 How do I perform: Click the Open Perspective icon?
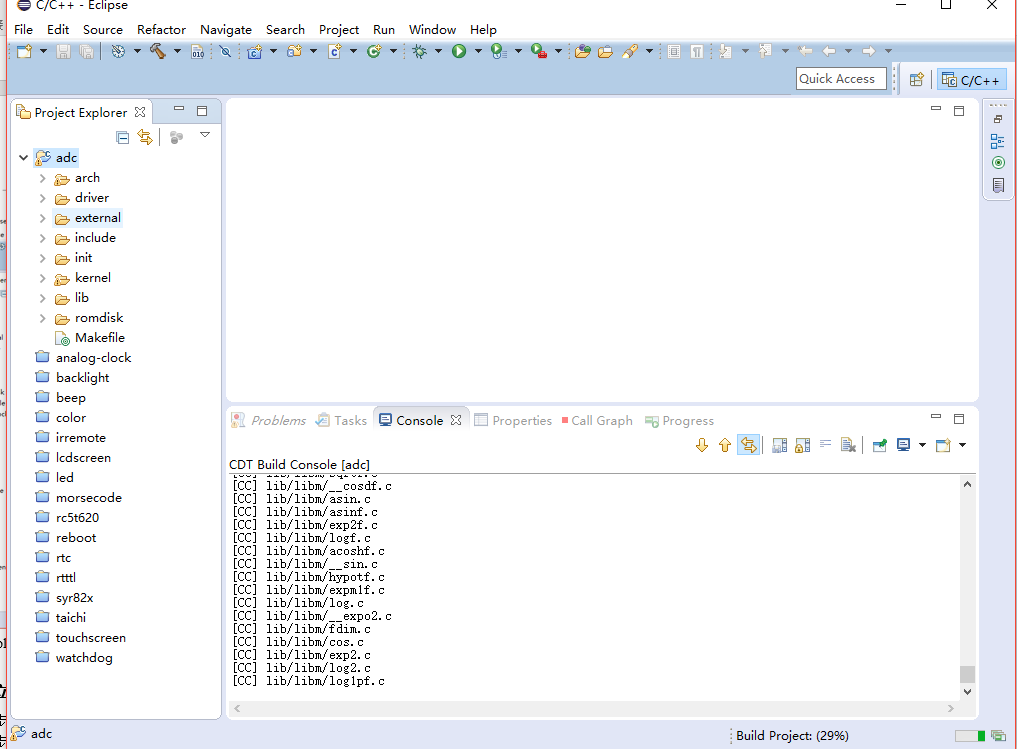tap(916, 79)
